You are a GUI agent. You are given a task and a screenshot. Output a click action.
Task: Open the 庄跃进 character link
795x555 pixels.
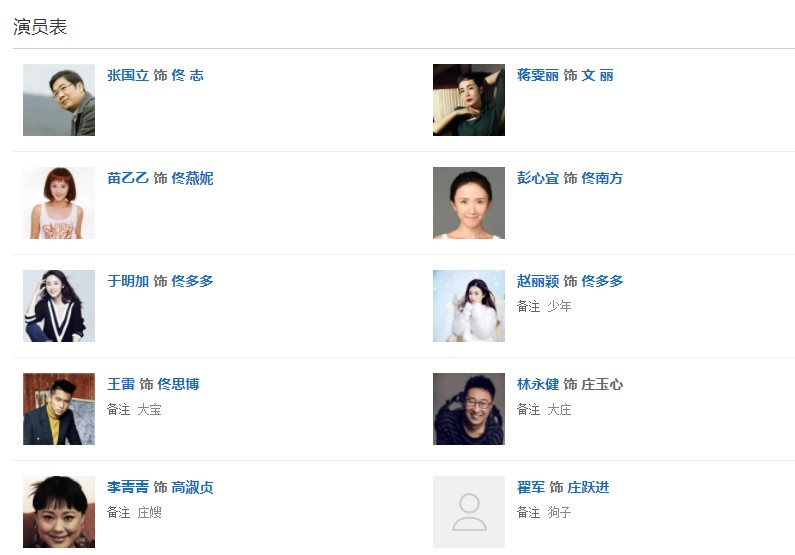point(588,487)
